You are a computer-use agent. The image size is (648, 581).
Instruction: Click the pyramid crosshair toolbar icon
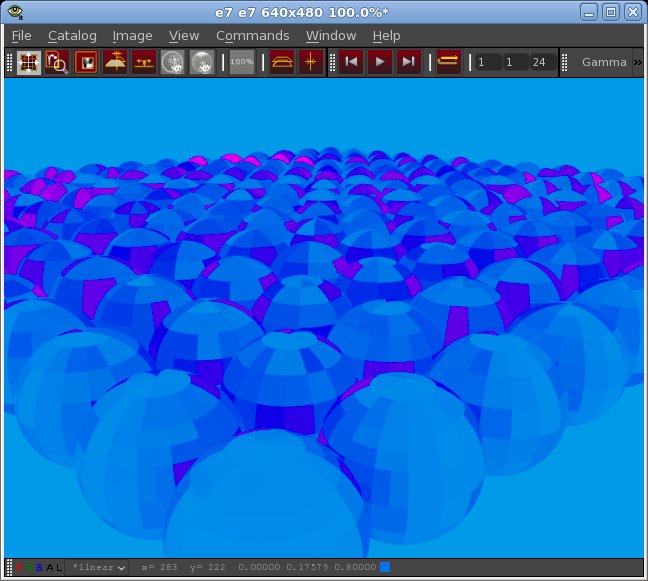coord(115,62)
